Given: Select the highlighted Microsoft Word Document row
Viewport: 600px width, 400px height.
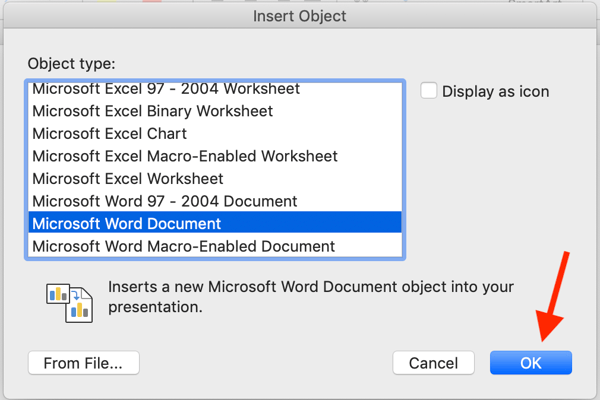Looking at the screenshot, I should (215, 222).
